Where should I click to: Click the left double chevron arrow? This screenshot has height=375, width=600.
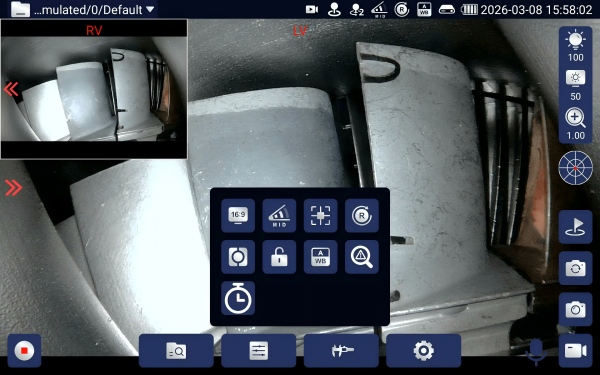[x=11, y=89]
